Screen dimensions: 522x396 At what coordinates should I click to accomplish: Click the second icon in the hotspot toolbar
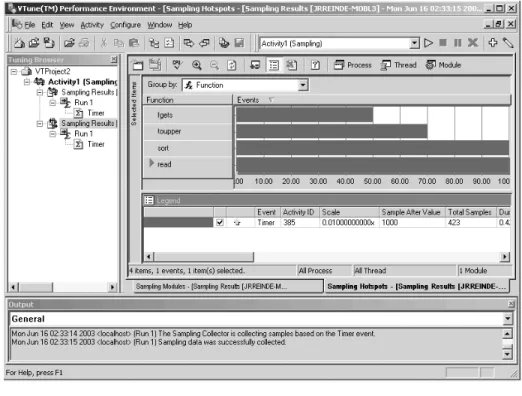pyautogui.click(x=155, y=65)
